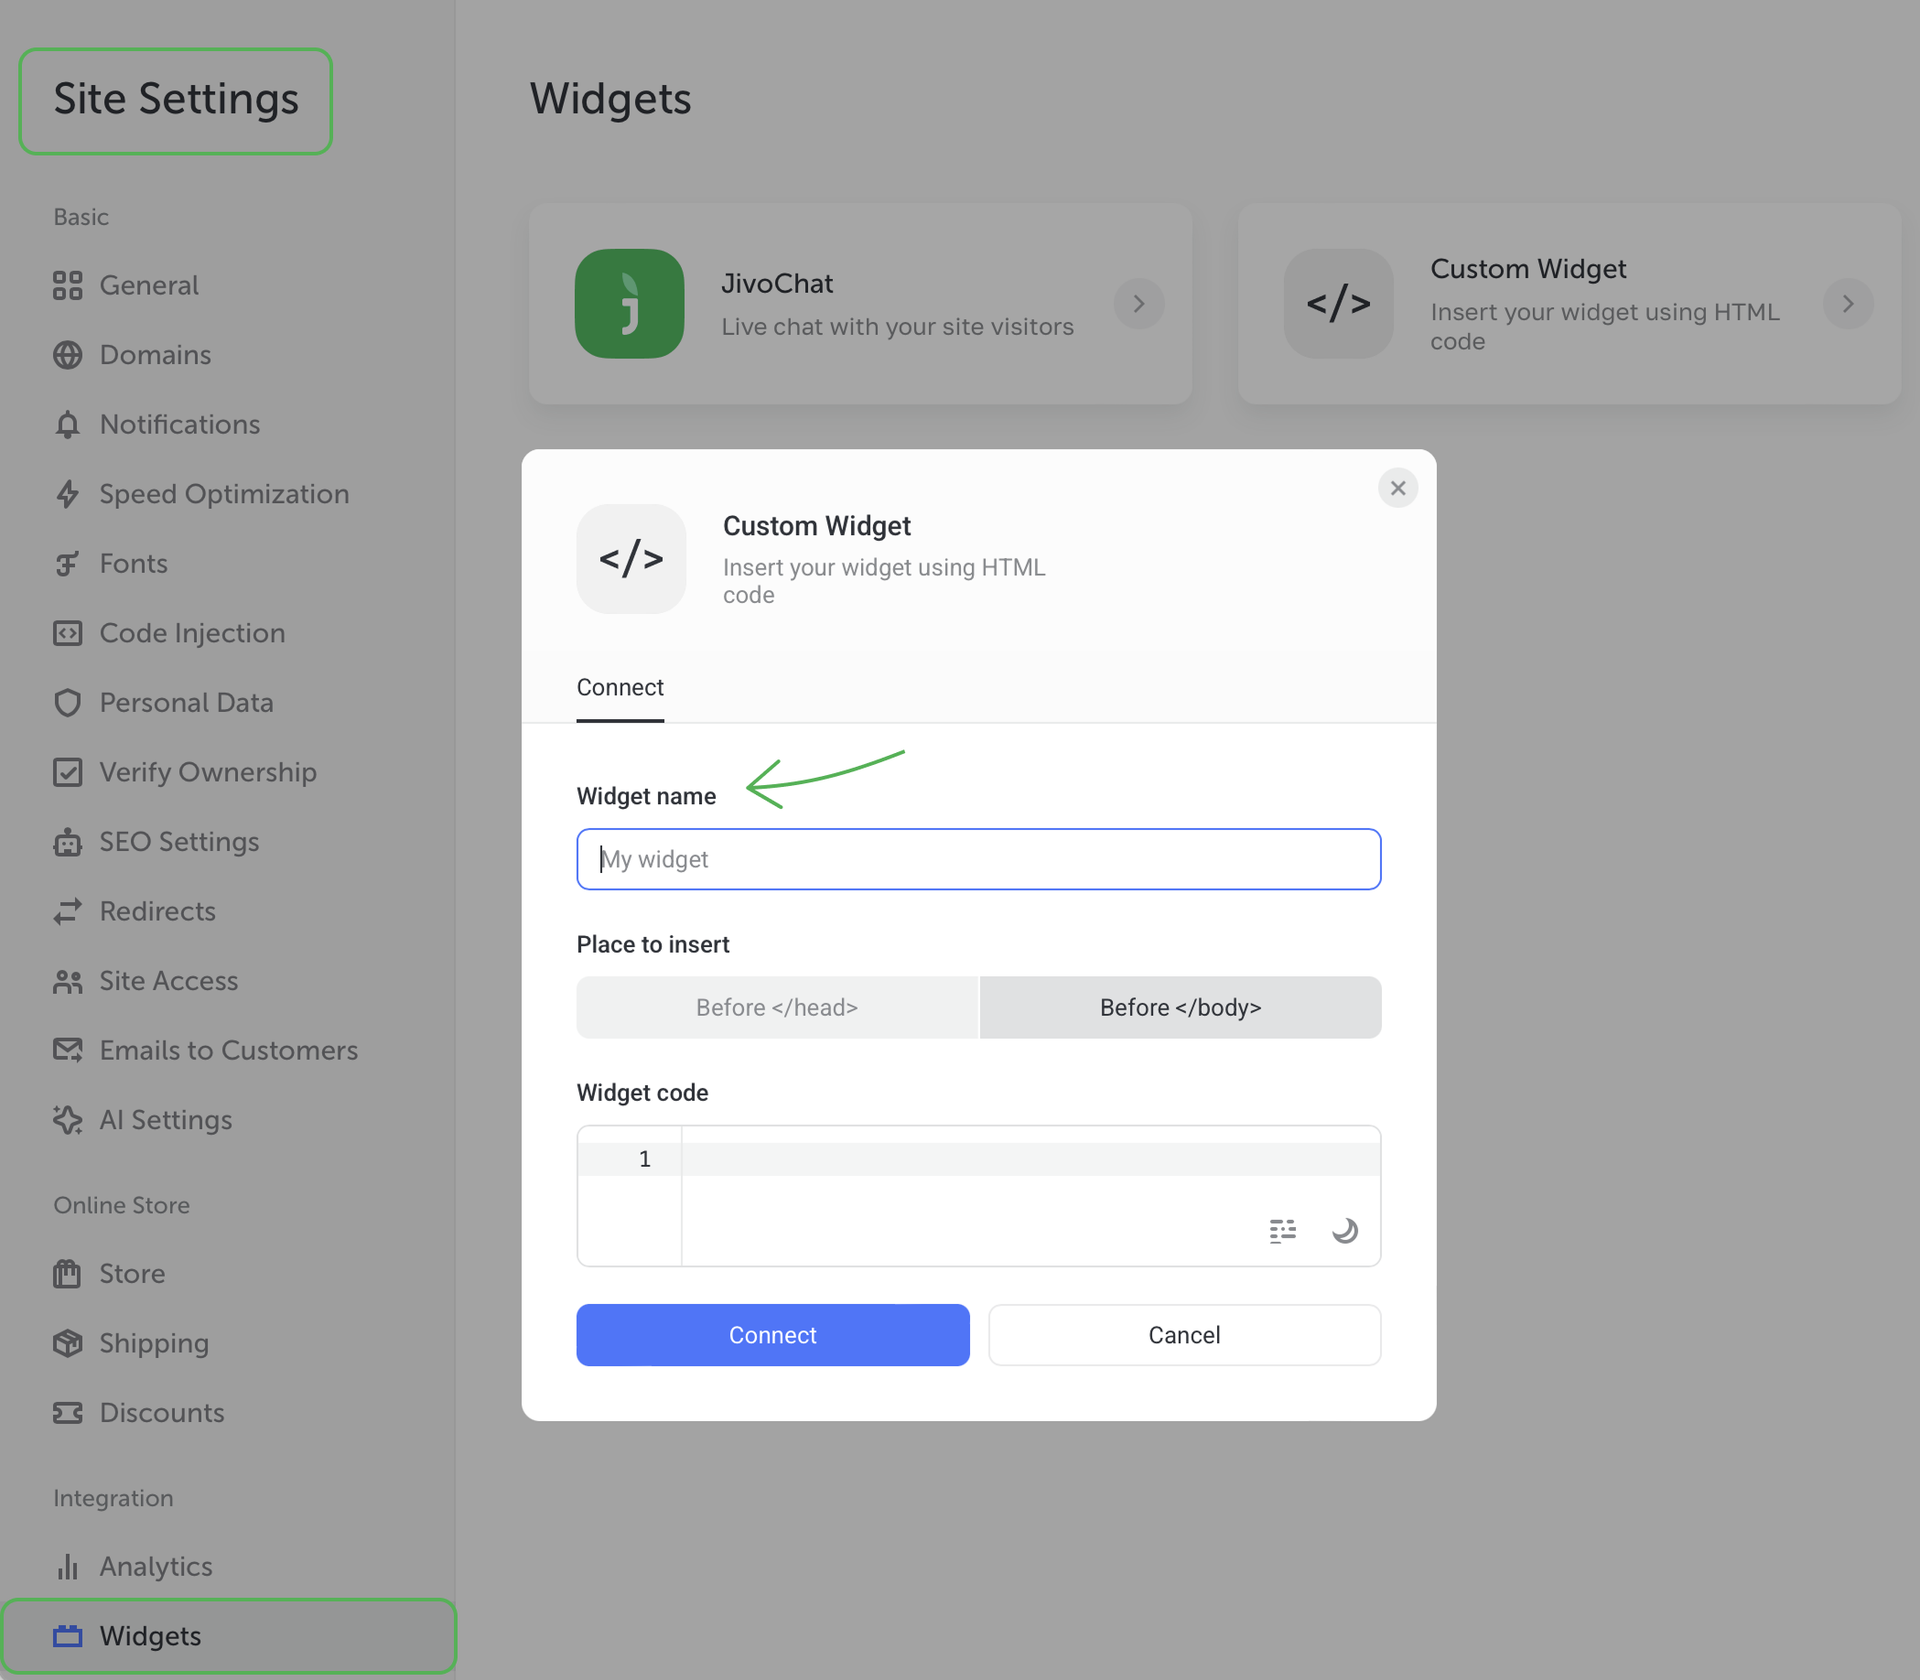Click the Domains globe icon

coord(67,355)
